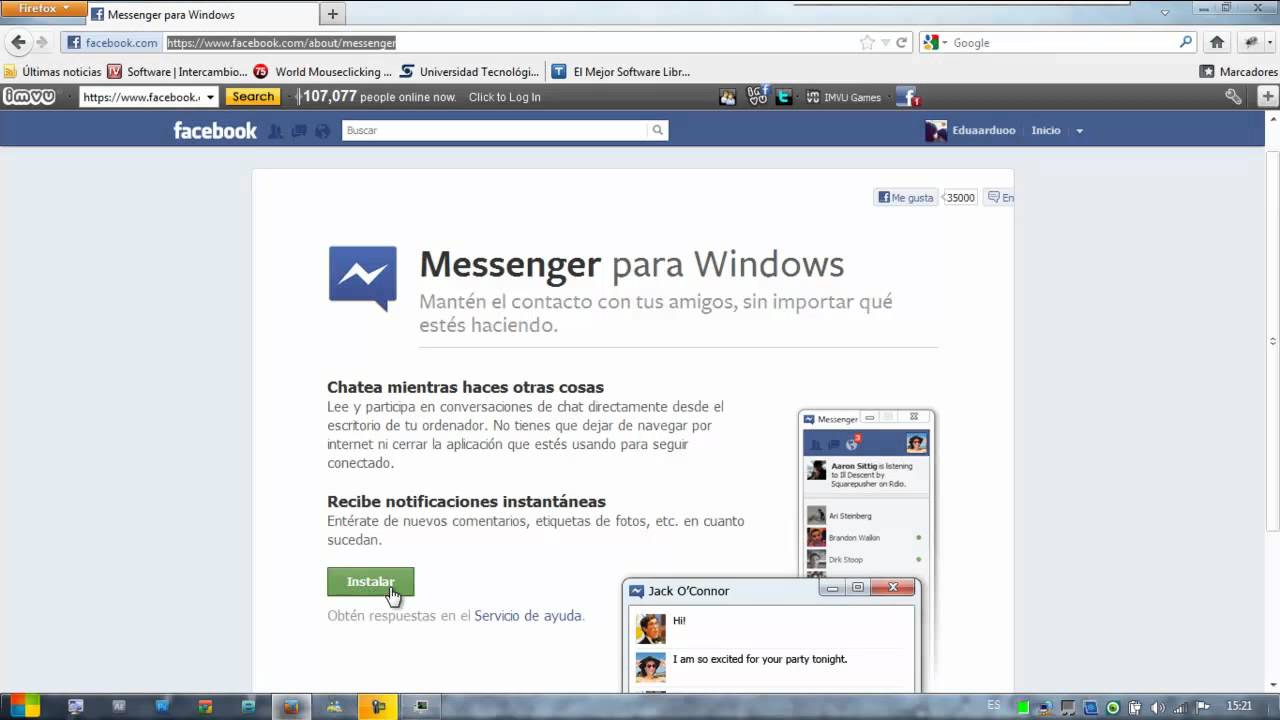Click the ES language indicator in taskbar
Screen dimensions: 1280x720
click(993, 705)
